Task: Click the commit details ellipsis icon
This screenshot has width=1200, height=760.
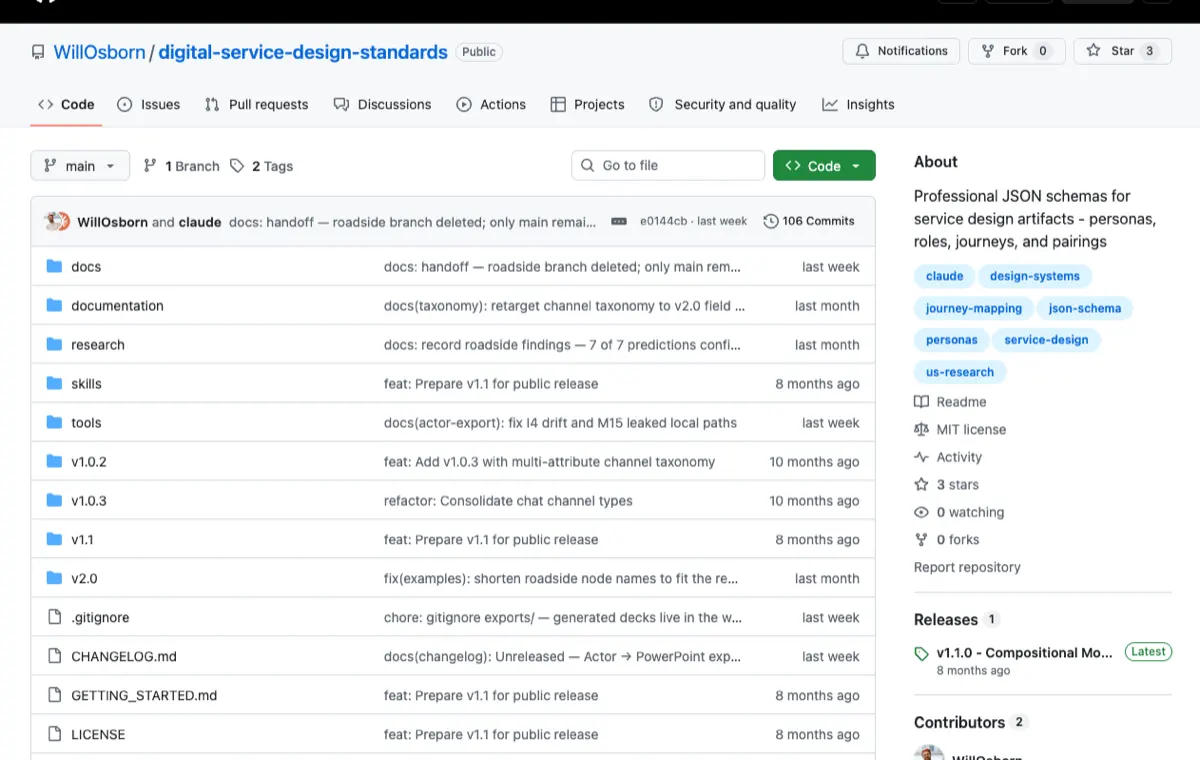Action: [619, 221]
